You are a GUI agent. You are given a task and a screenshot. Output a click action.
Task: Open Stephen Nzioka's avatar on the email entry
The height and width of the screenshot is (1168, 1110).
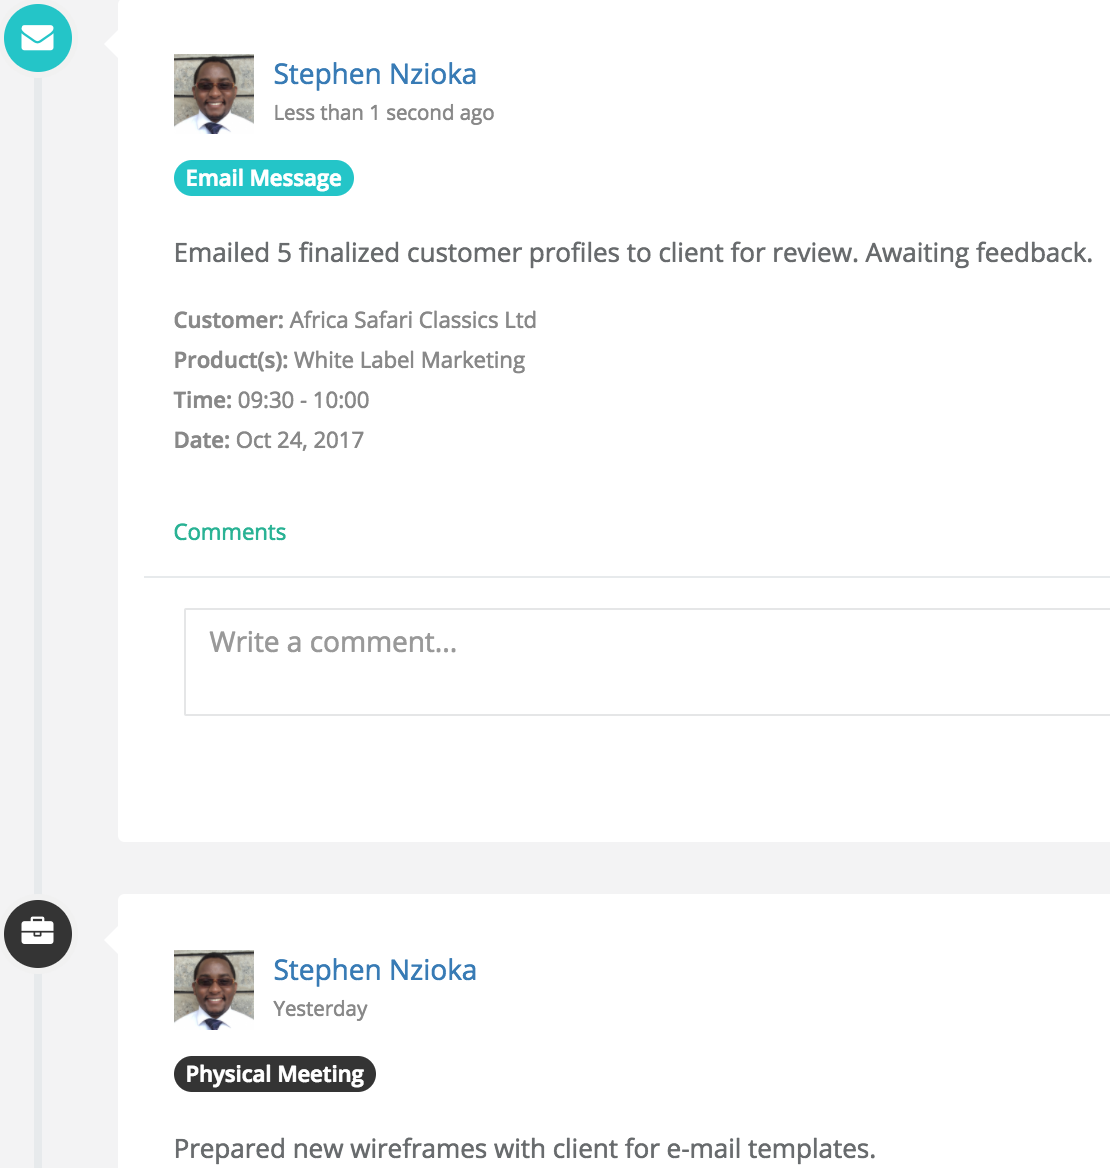(214, 94)
